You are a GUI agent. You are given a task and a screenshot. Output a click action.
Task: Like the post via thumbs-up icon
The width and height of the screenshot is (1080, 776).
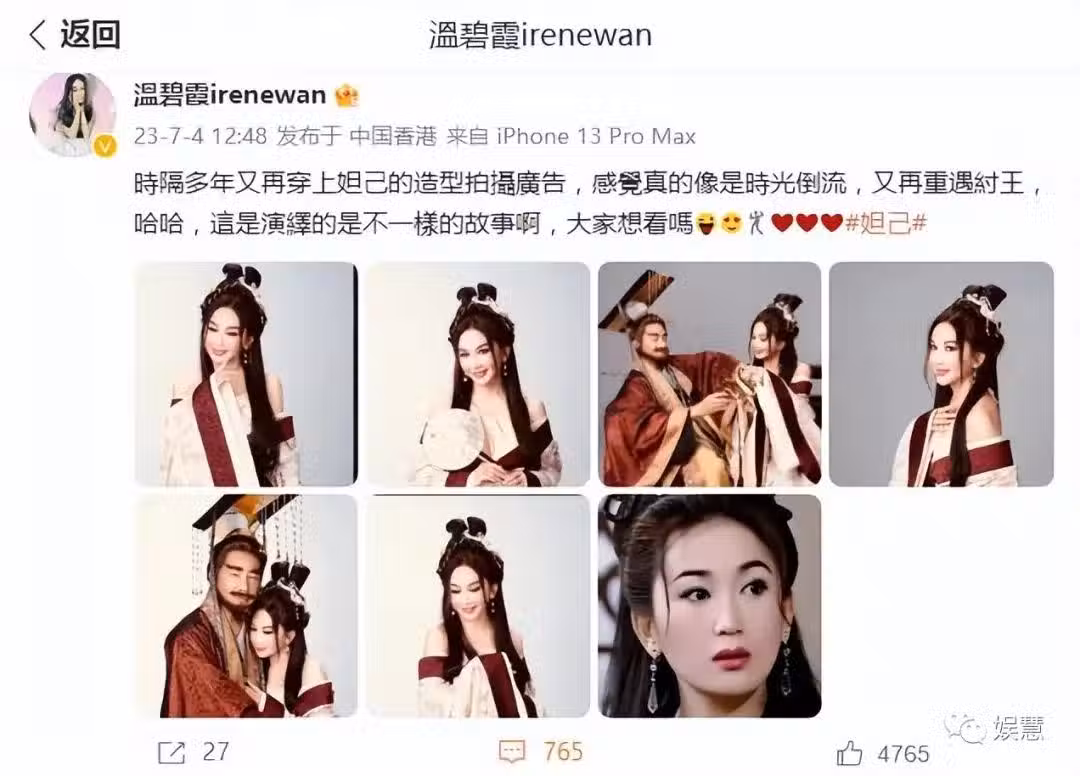tap(849, 753)
